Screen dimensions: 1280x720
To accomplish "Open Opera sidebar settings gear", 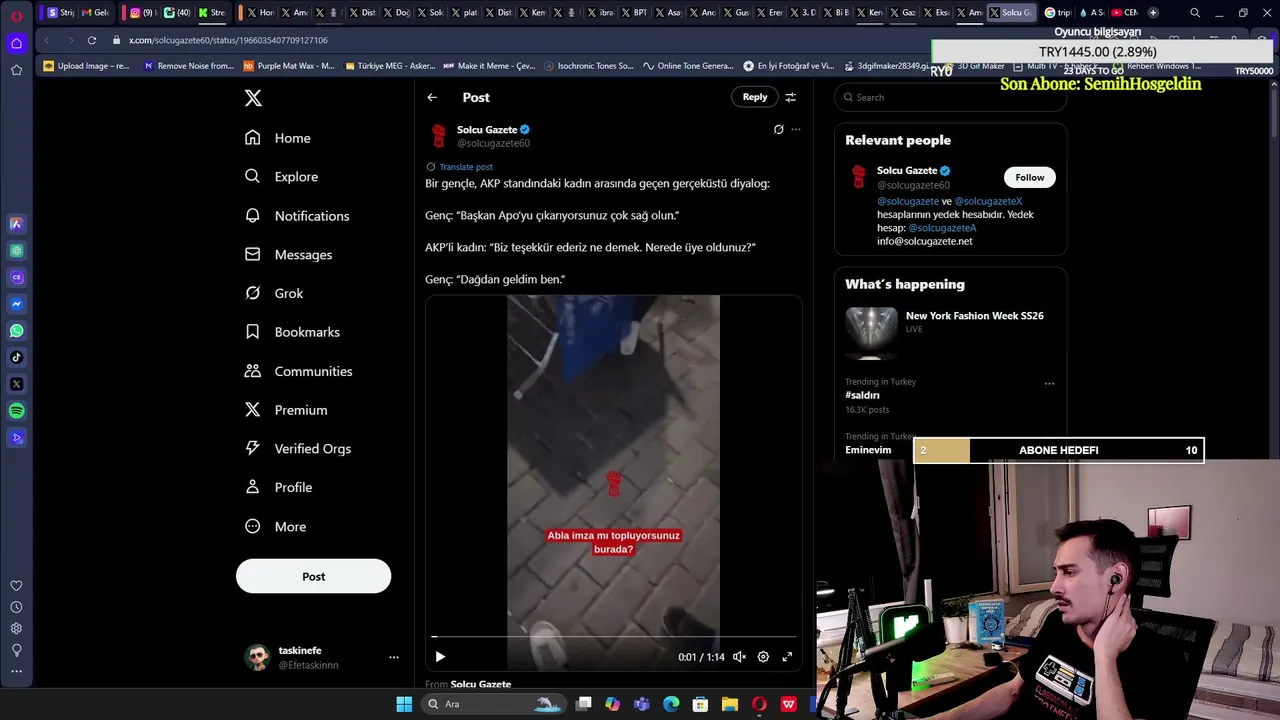I will tap(16, 628).
